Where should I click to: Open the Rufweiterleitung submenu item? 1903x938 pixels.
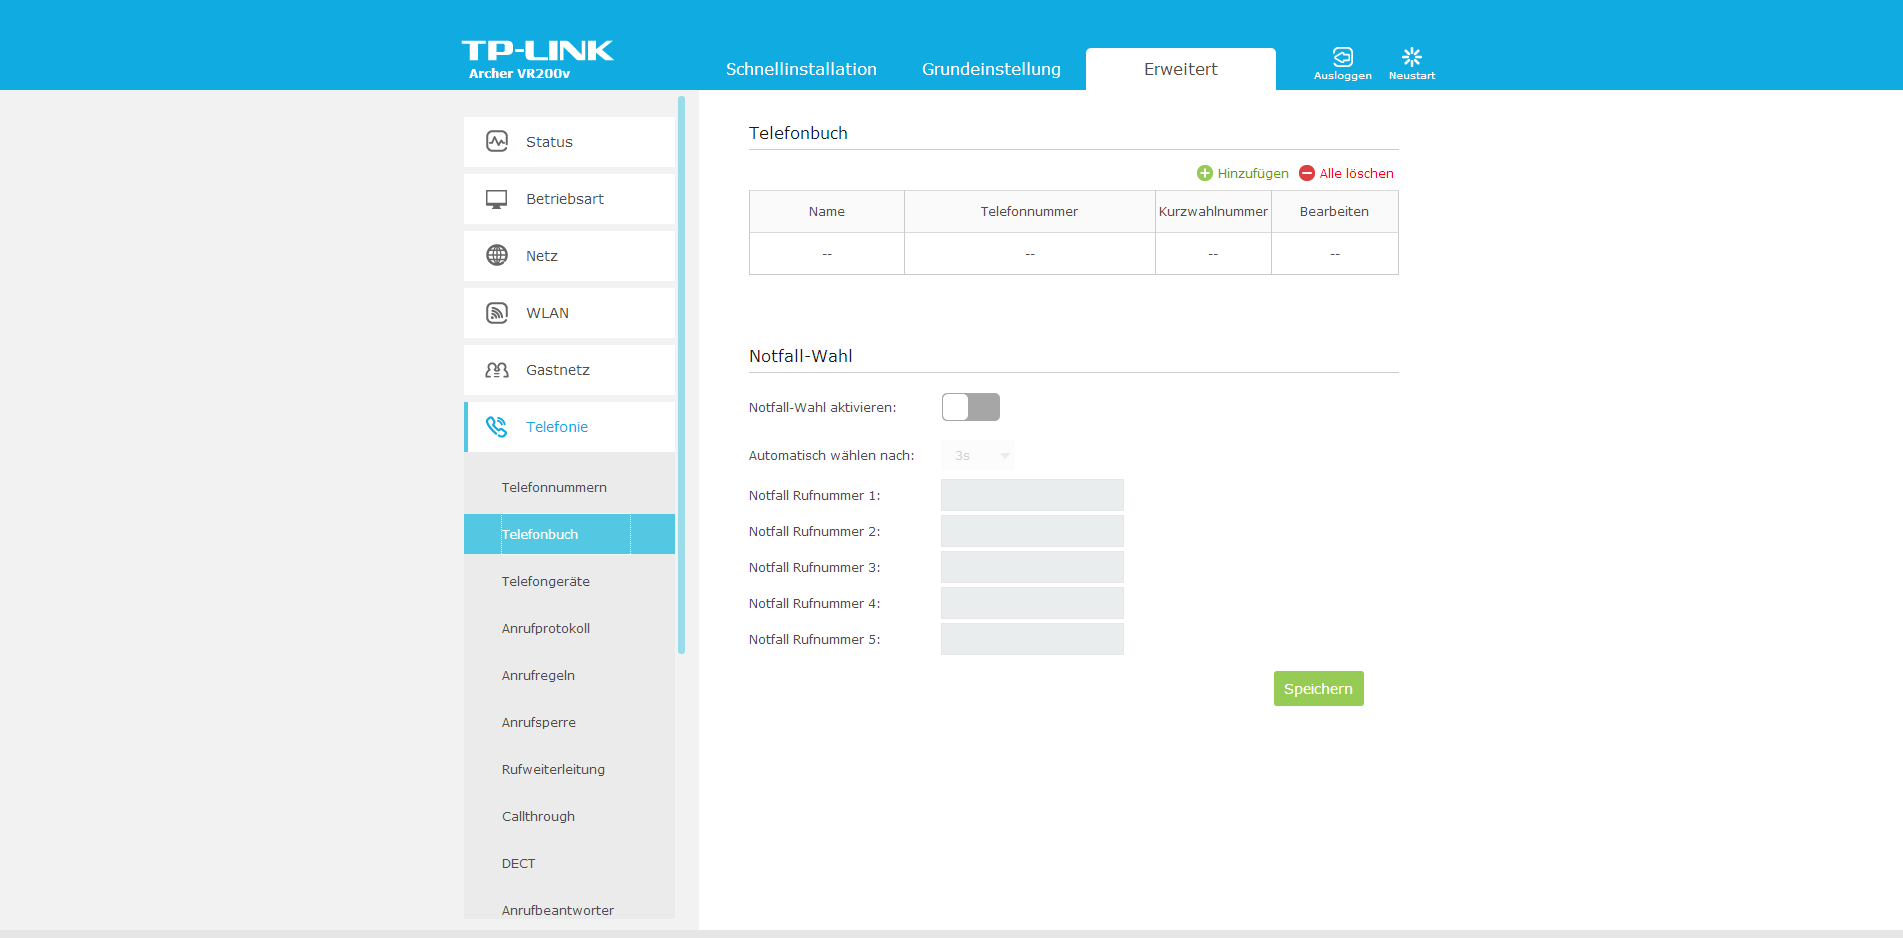(553, 769)
